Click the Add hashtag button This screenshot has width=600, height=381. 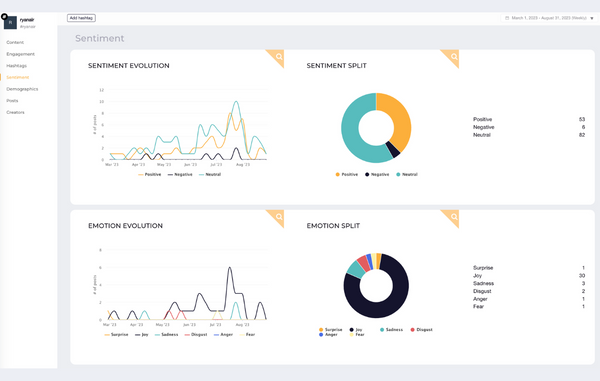click(x=81, y=18)
